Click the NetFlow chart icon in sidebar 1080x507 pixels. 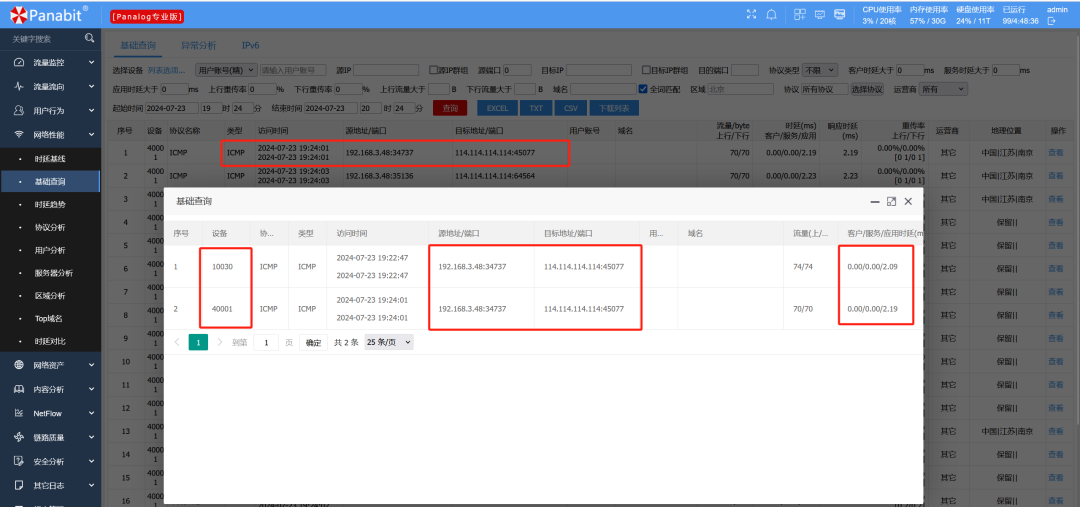[x=19, y=413]
